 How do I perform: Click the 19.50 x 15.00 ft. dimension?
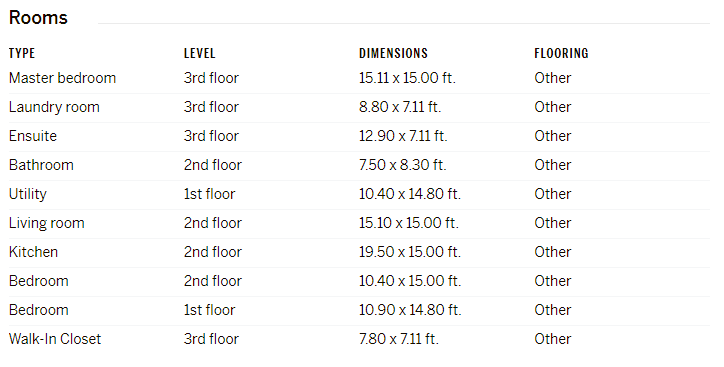410,252
